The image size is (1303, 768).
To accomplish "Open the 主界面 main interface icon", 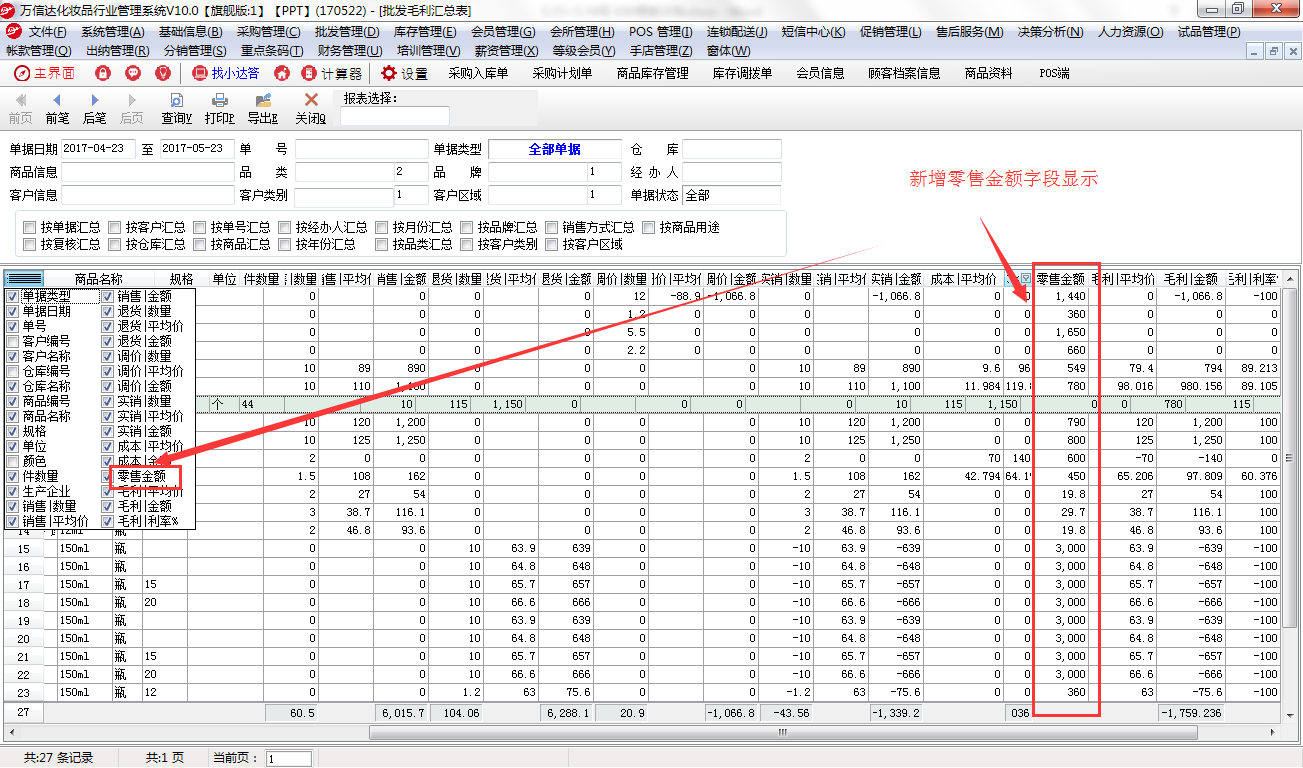I will click(45, 73).
